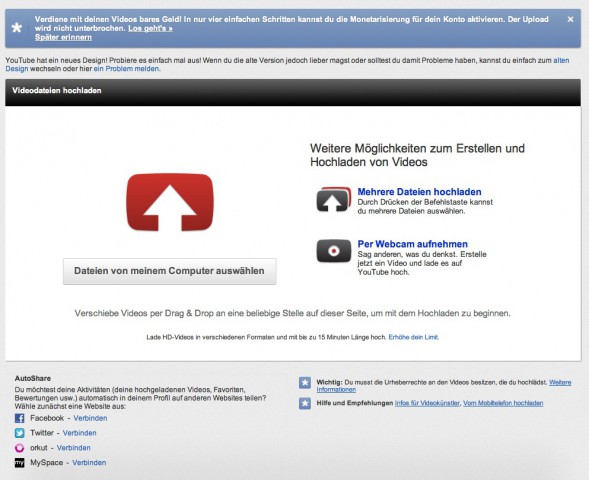Click the Weitere Möglichkeiten zum Erstellen heading
Image resolution: width=589 pixels, height=480 pixels.
pos(417,155)
